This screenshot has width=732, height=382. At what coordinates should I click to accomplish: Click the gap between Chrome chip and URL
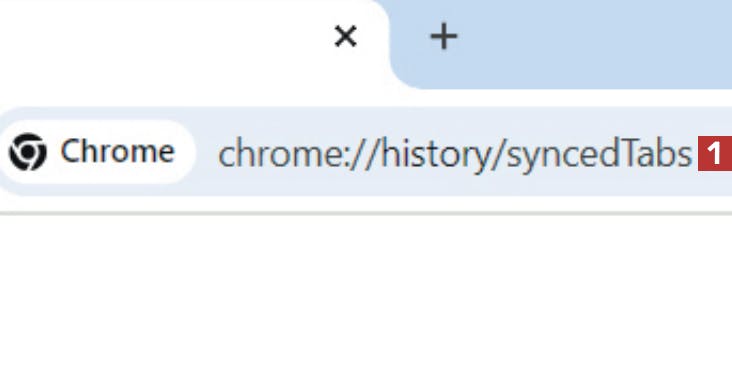(x=206, y=152)
